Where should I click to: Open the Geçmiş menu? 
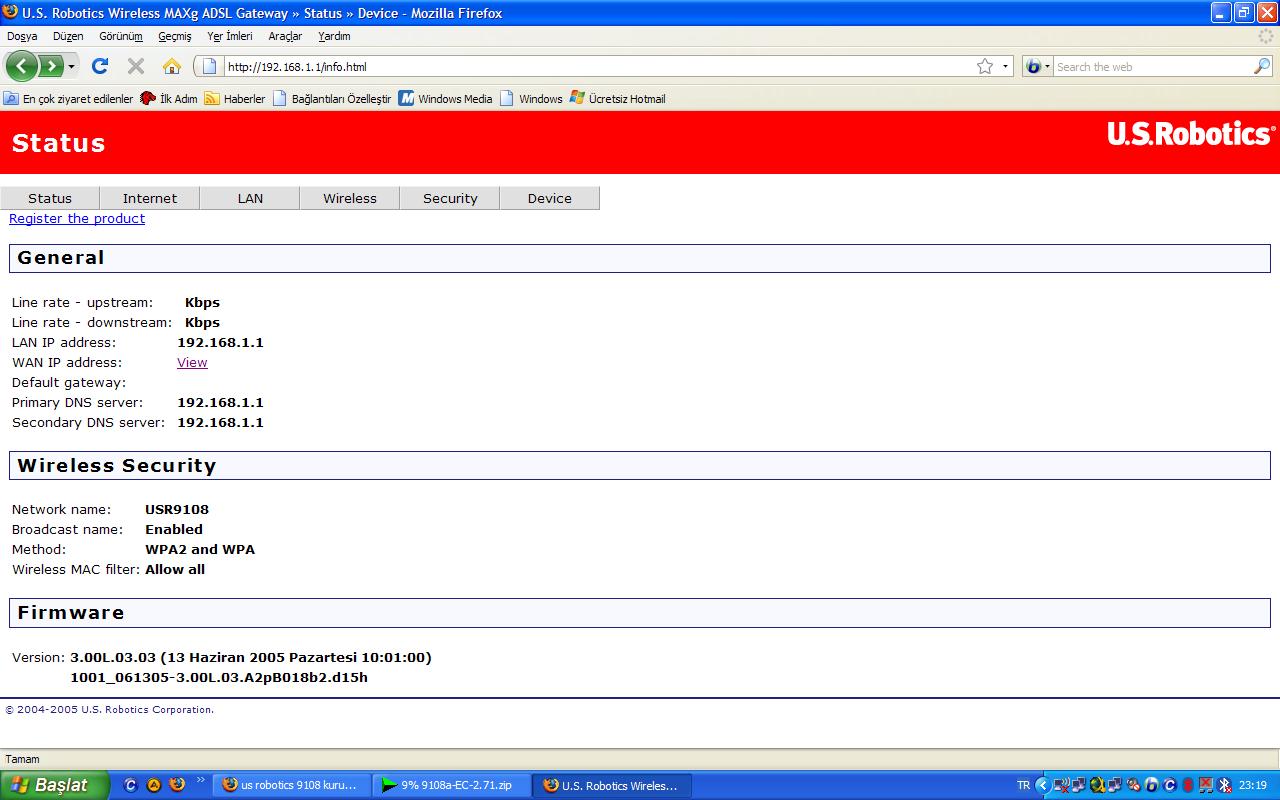coord(175,36)
